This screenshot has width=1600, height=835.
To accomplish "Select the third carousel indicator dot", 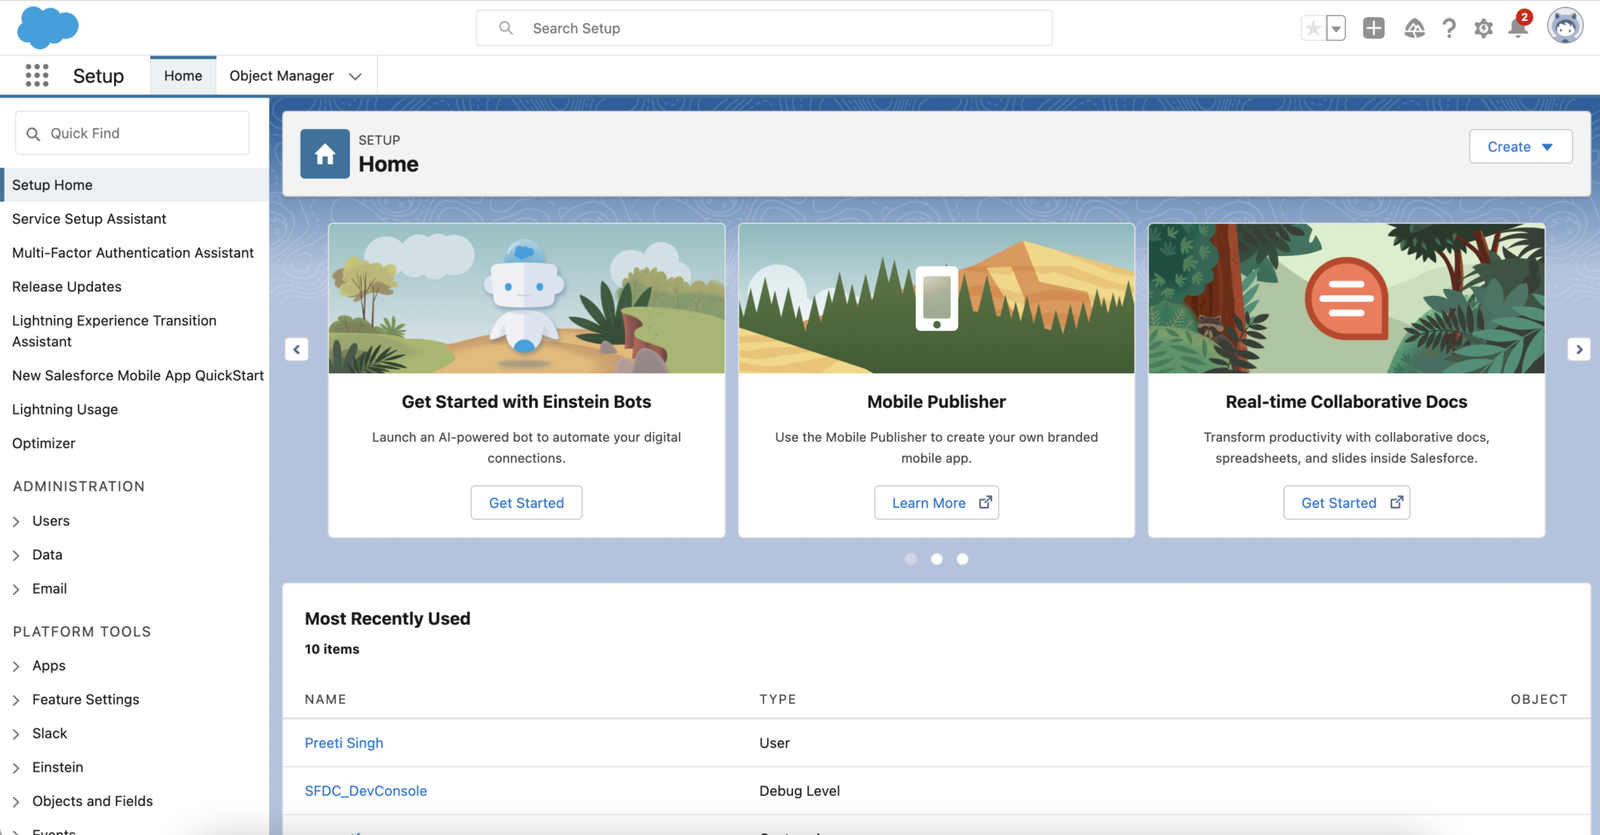I will coord(962,559).
